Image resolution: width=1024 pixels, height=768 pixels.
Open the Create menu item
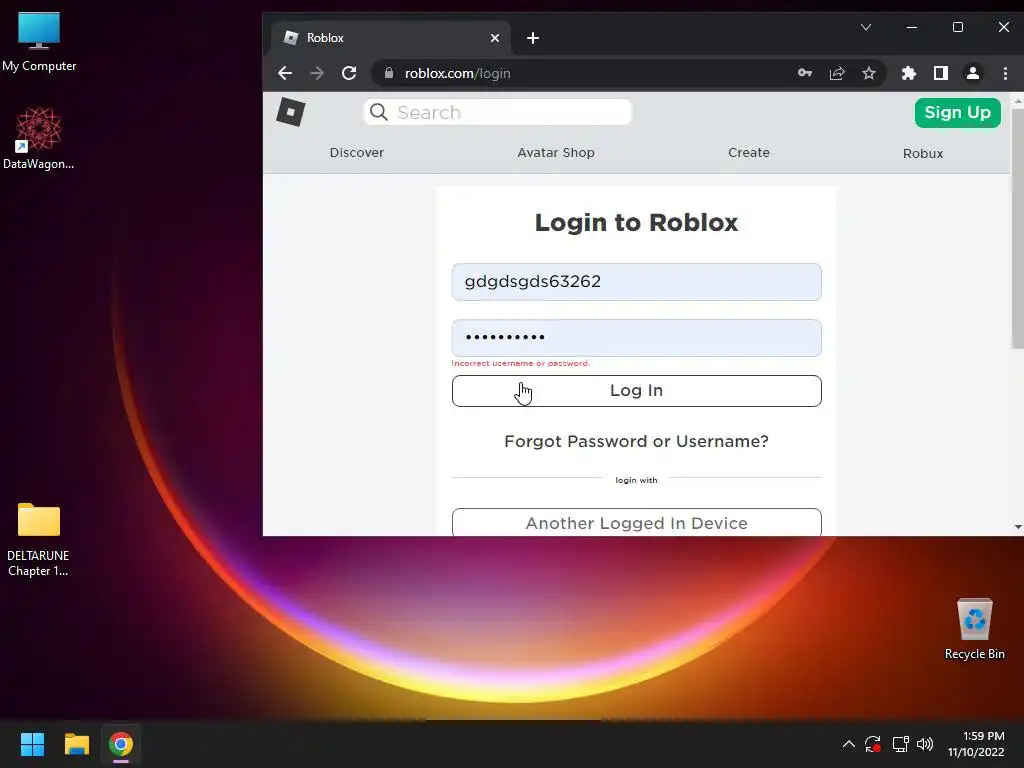[x=748, y=153]
